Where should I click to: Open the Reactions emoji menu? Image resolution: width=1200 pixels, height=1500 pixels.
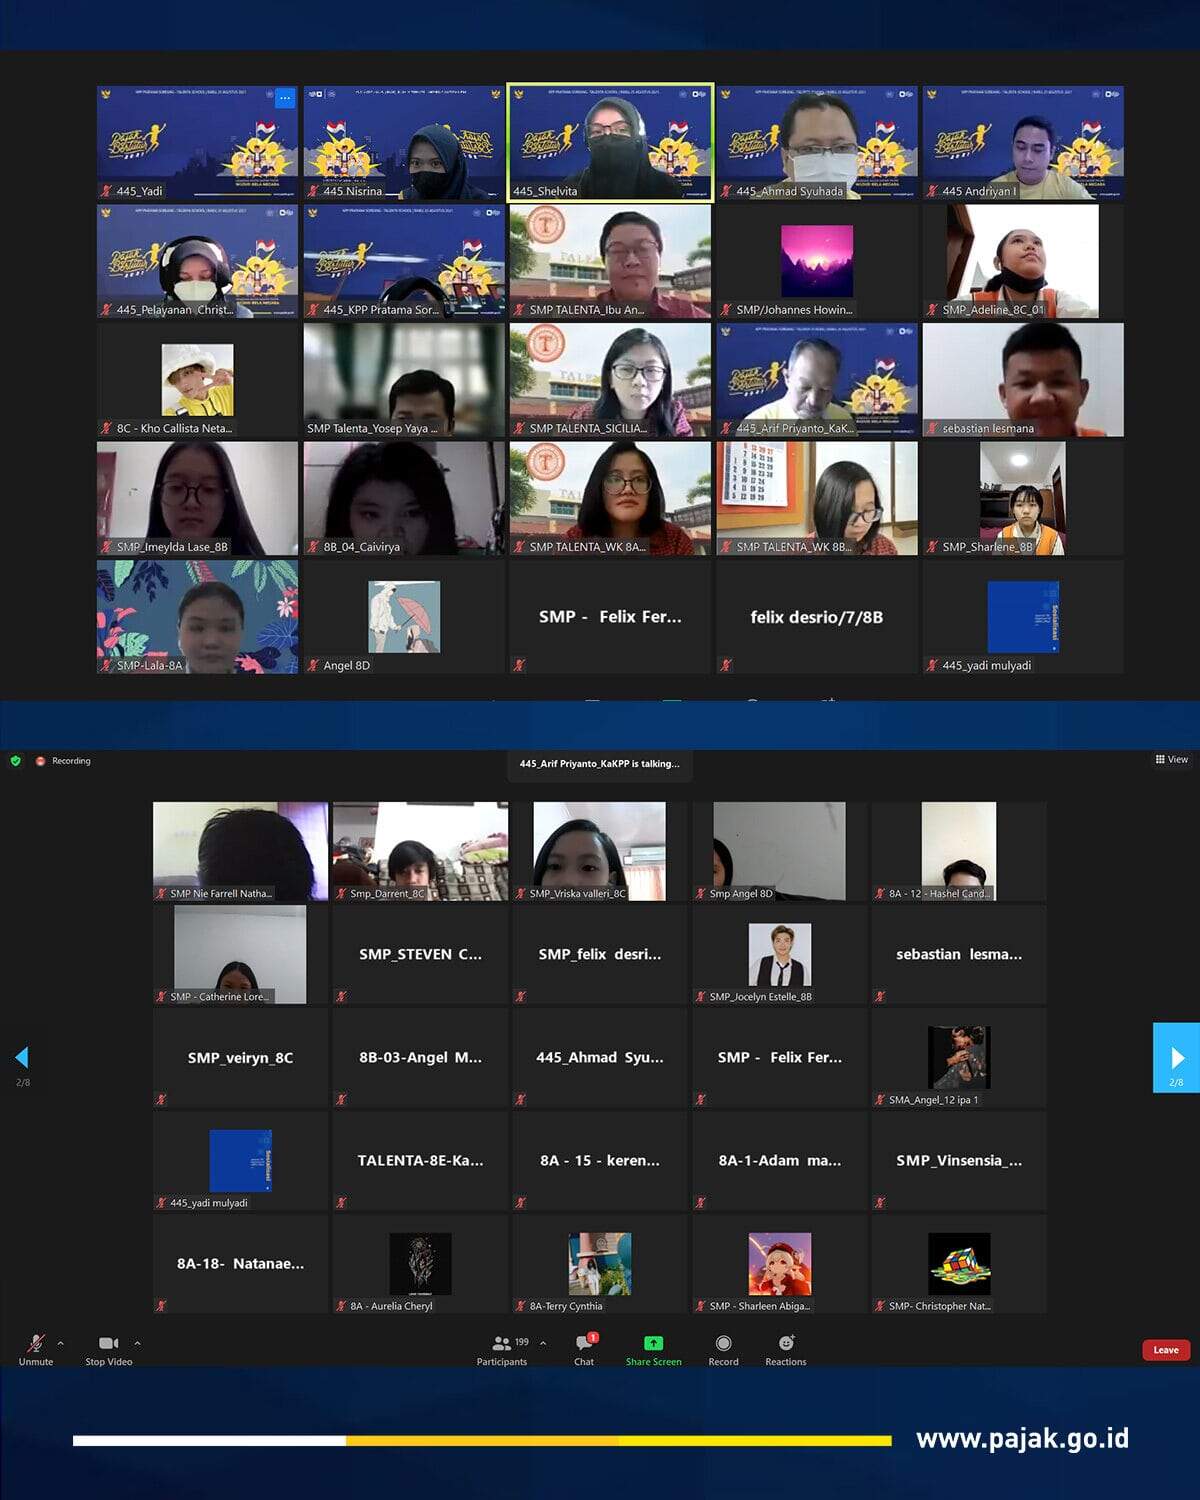[785, 1345]
